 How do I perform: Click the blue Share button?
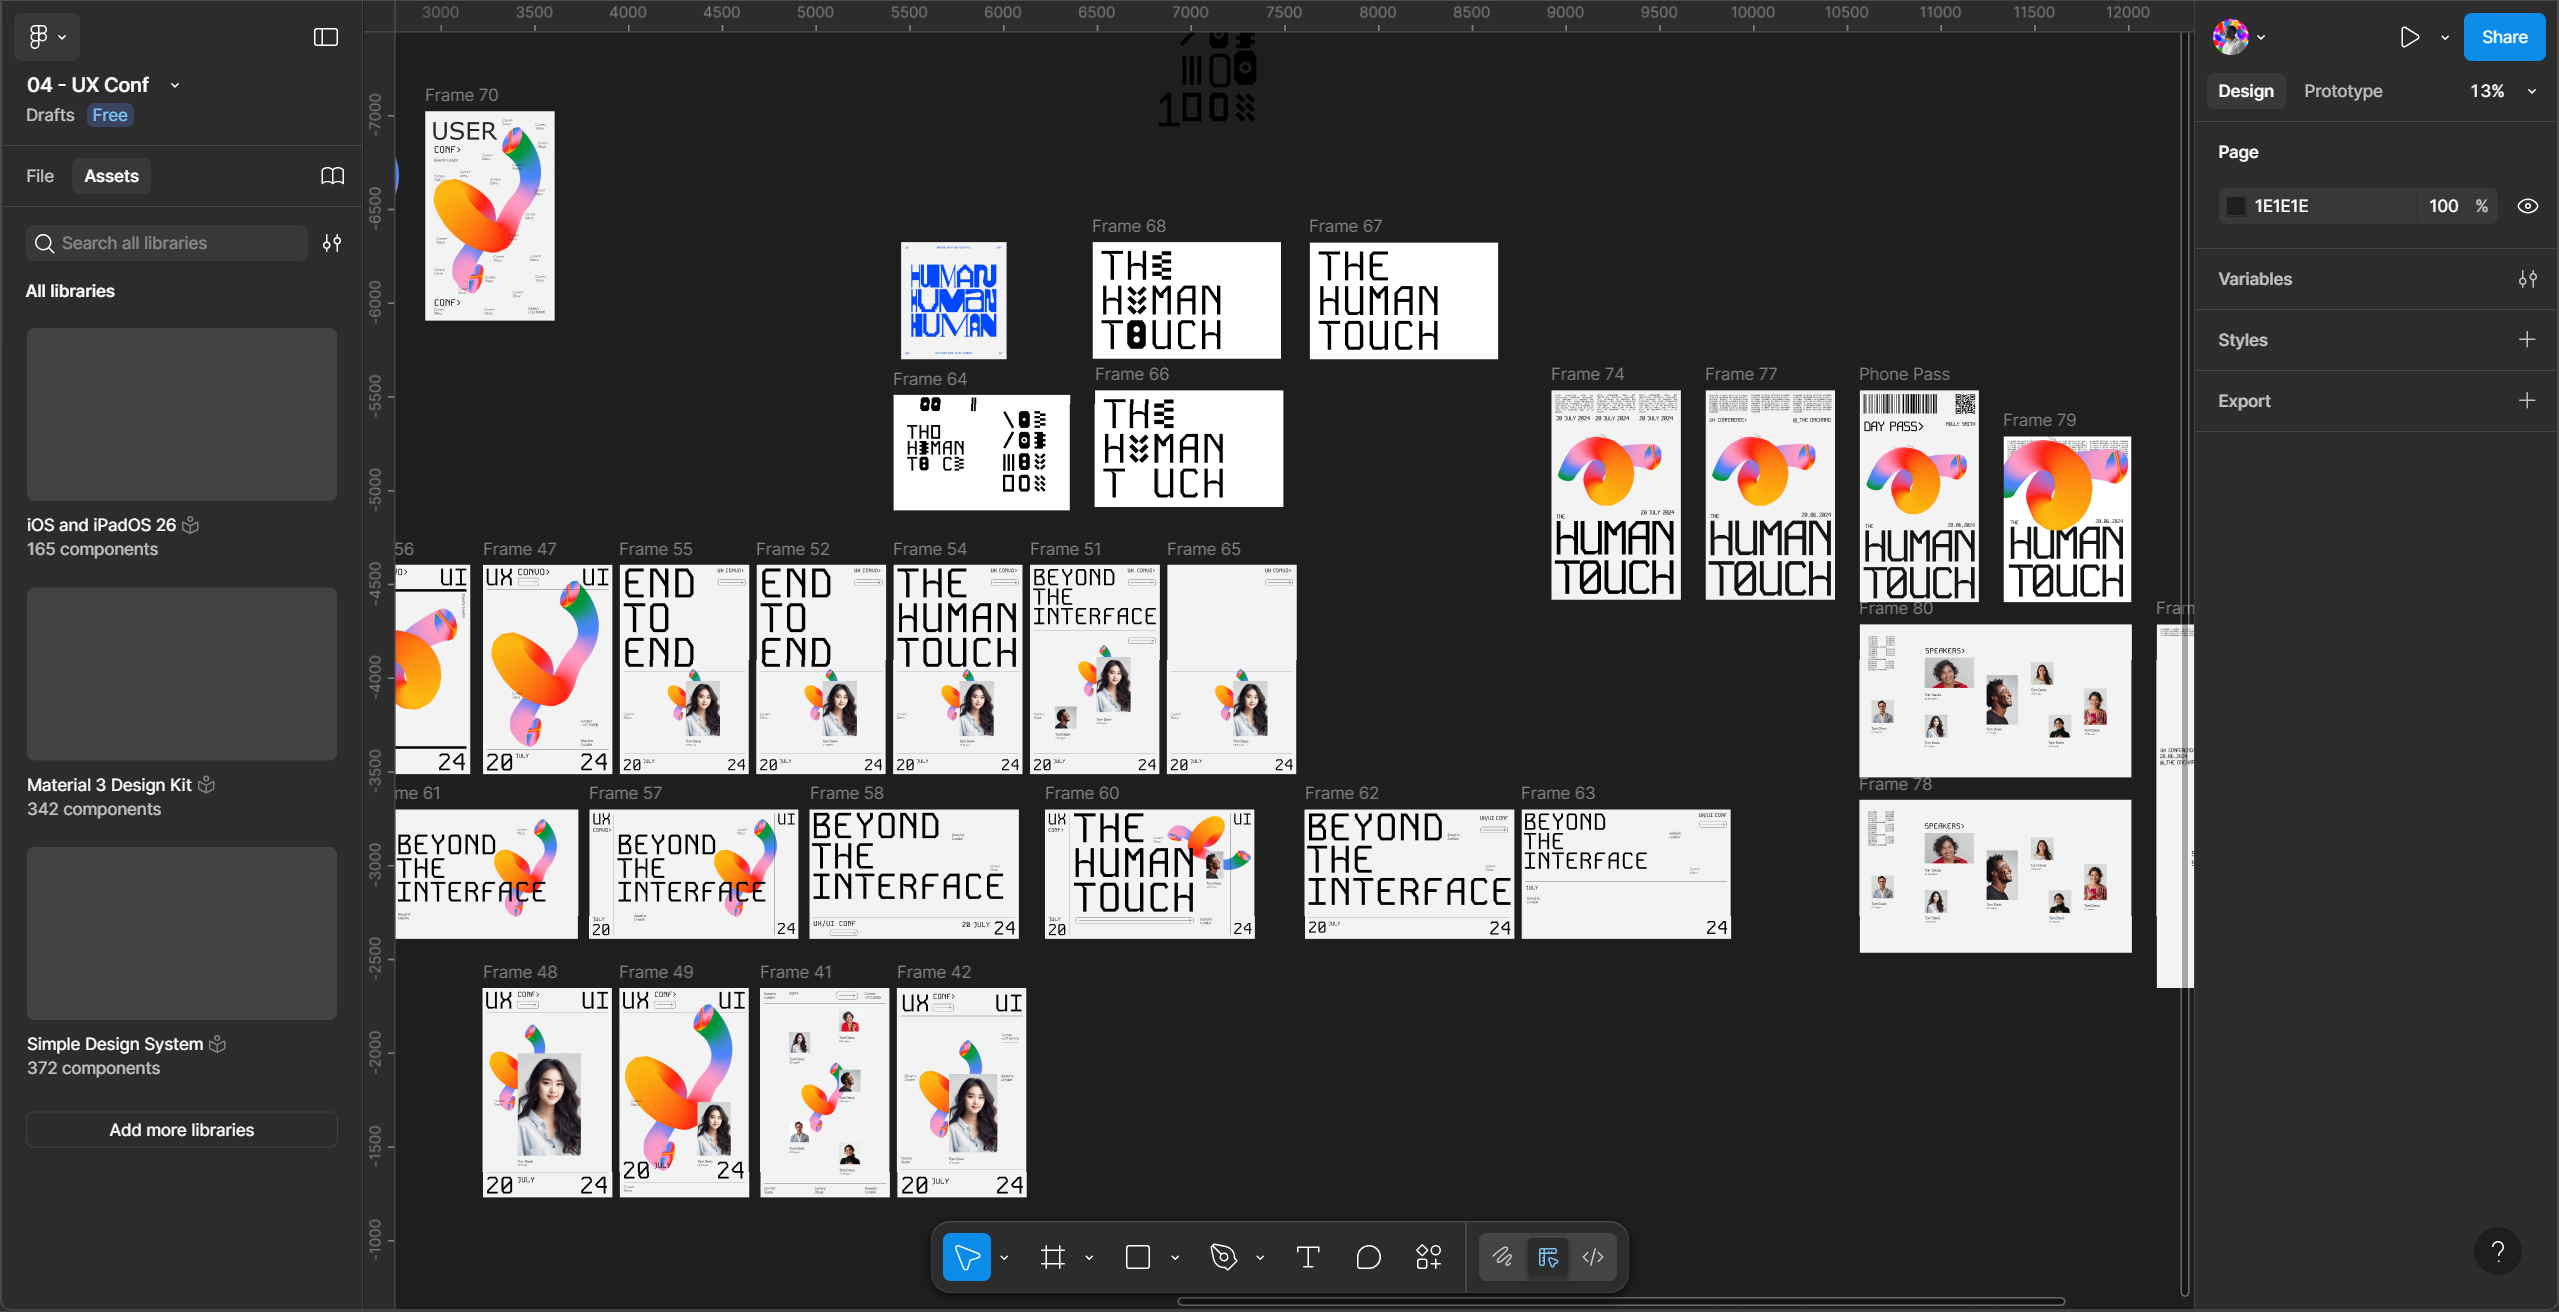[2503, 37]
